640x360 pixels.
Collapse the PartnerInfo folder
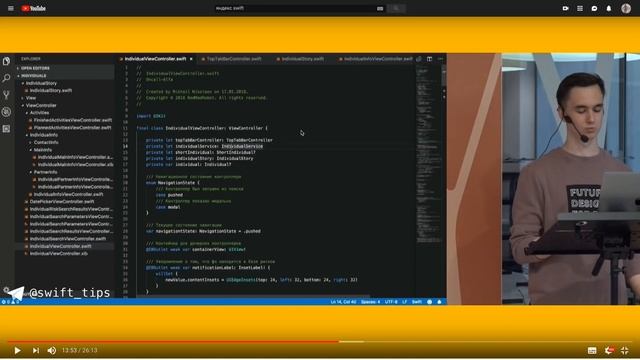point(45,172)
